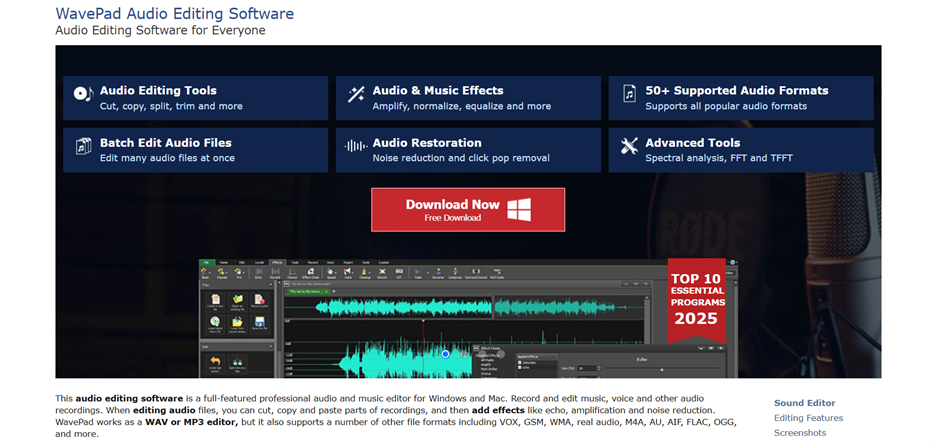Adjust the Echo gain slider in Effect Chain dialog

click(661, 369)
